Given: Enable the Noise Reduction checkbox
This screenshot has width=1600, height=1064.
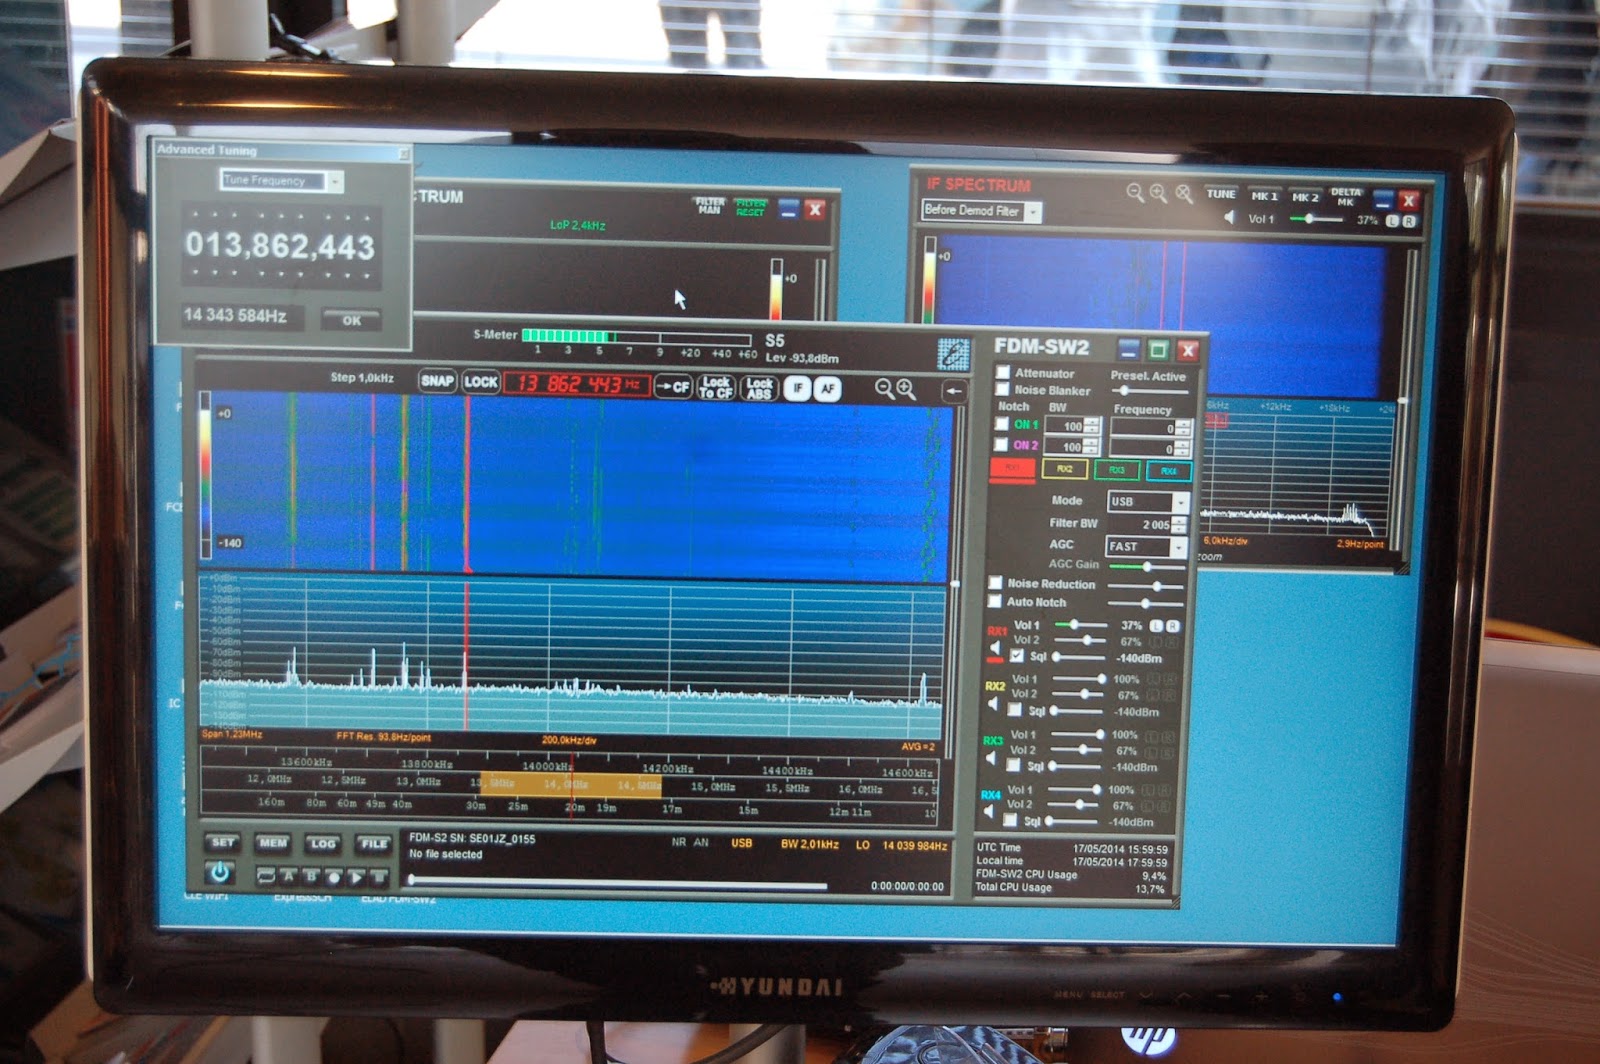Looking at the screenshot, I should (996, 582).
